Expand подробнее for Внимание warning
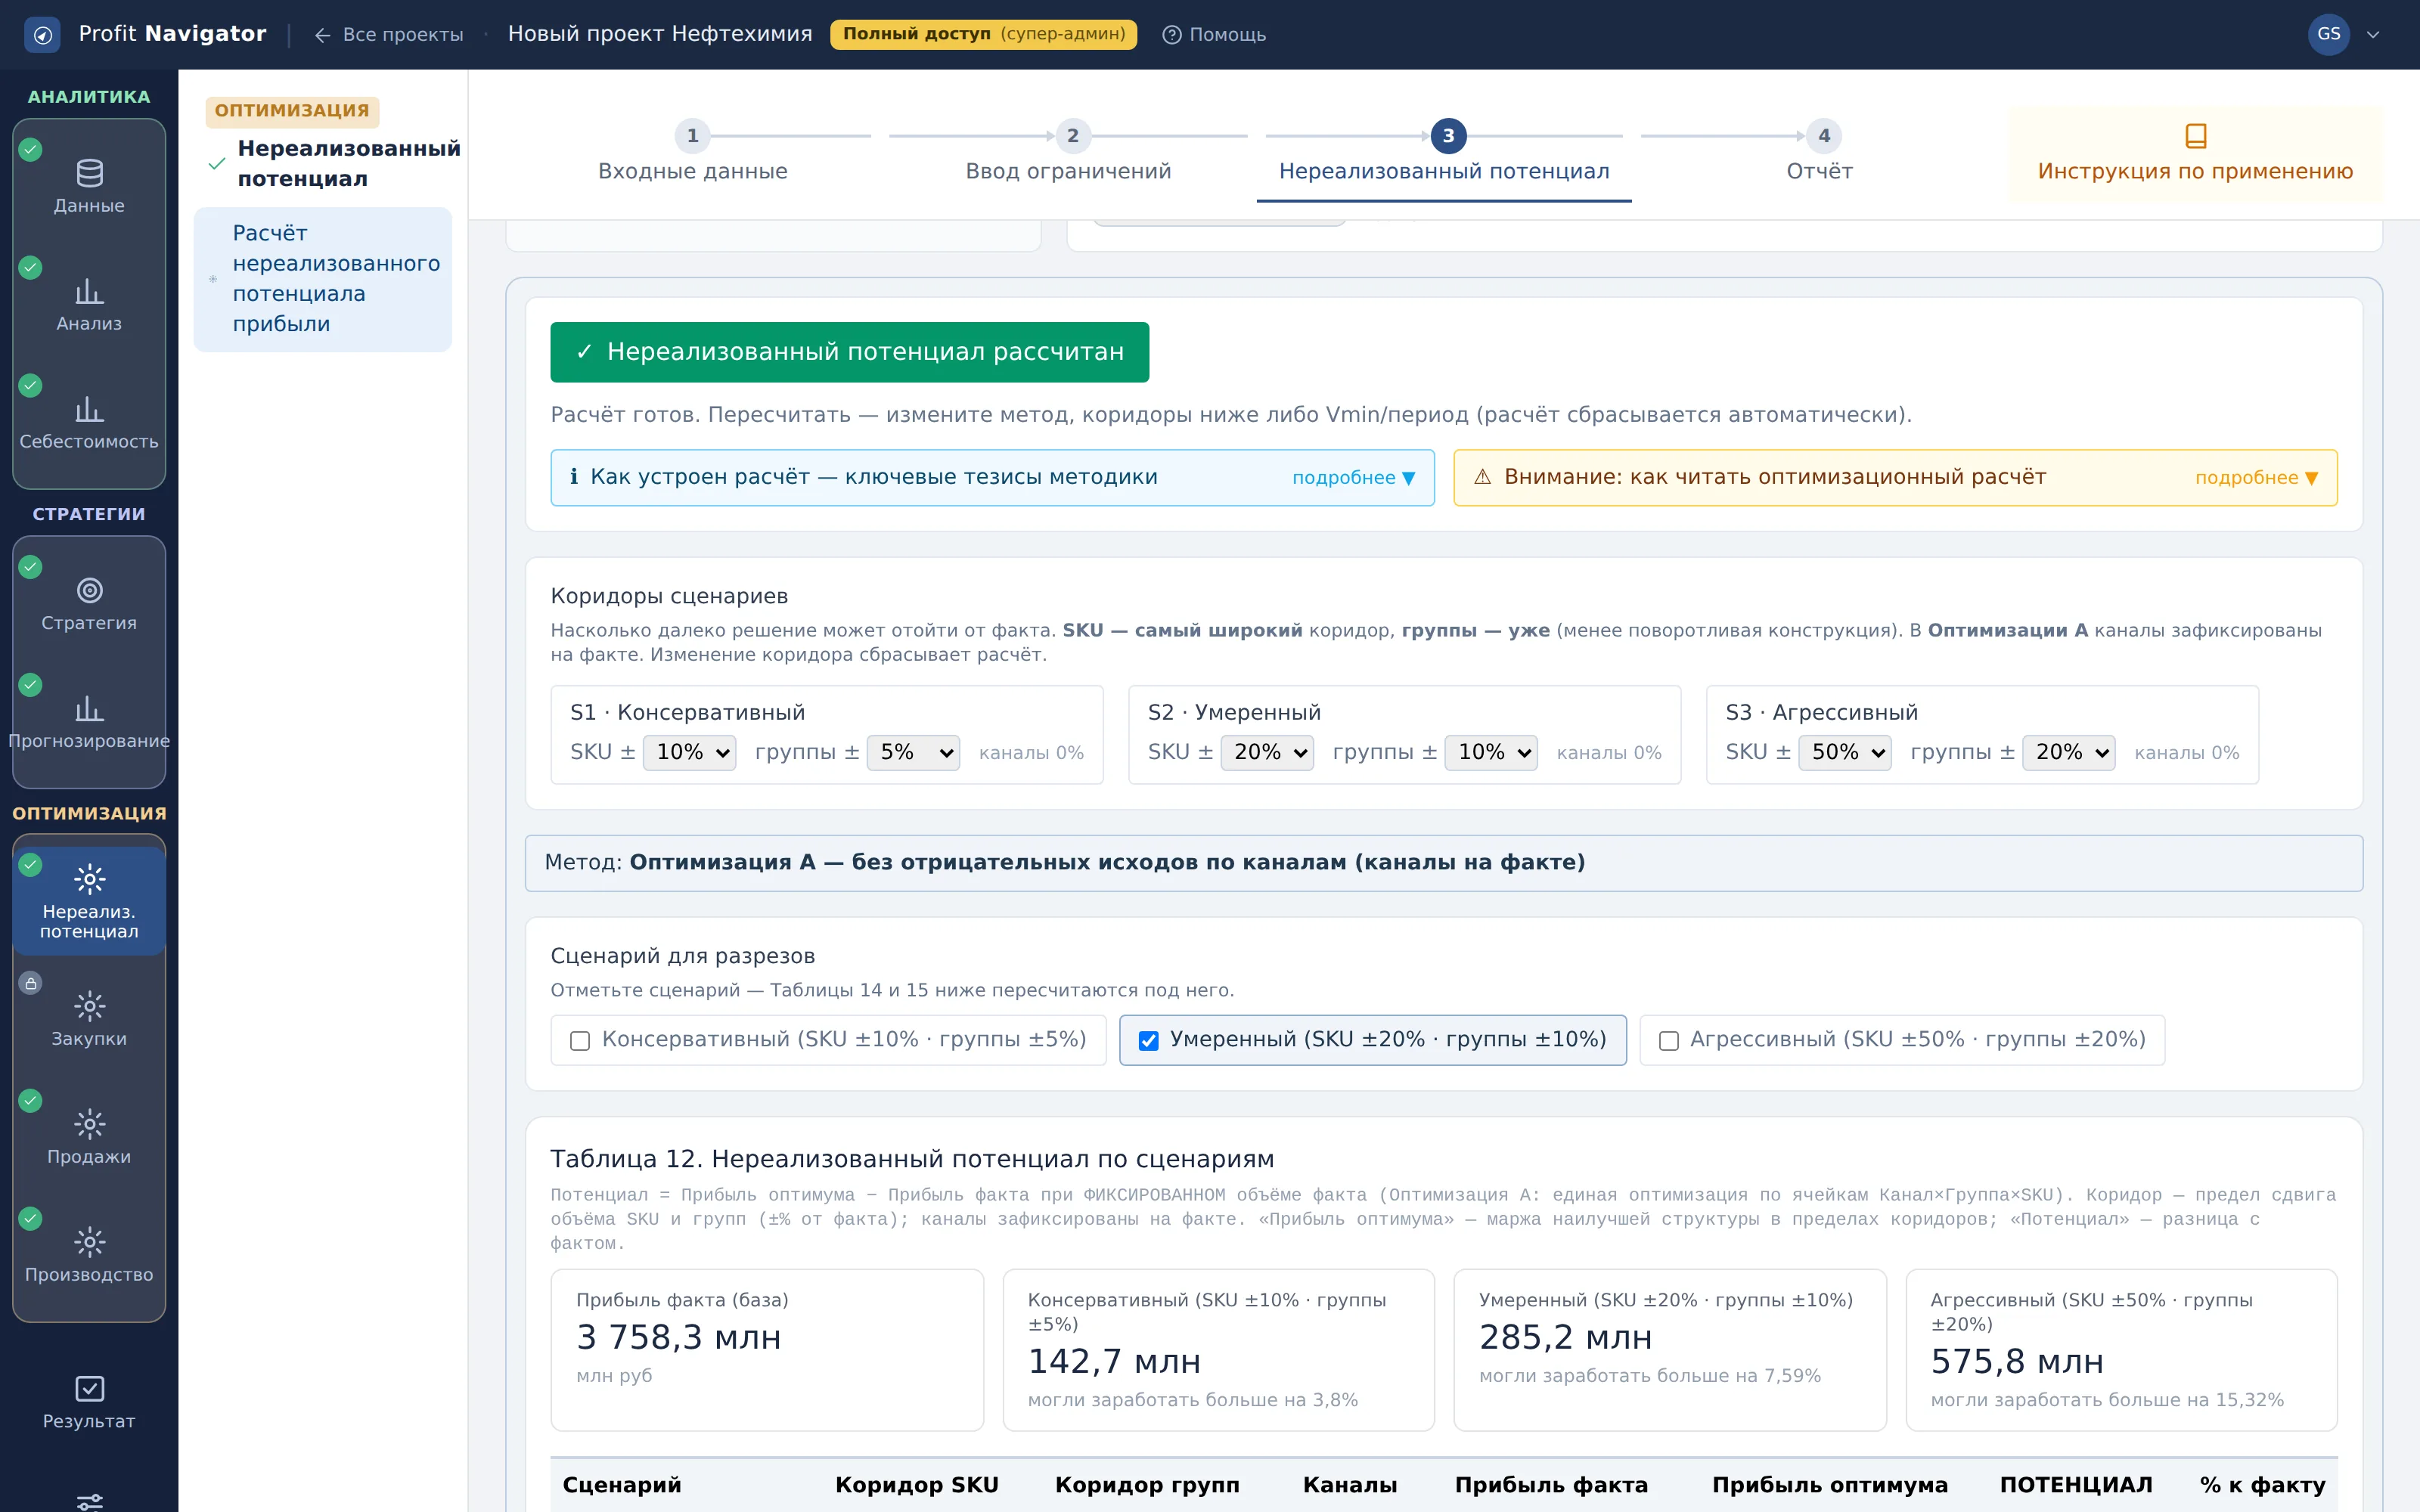Viewport: 2420px width, 1512px height. (x=2256, y=478)
